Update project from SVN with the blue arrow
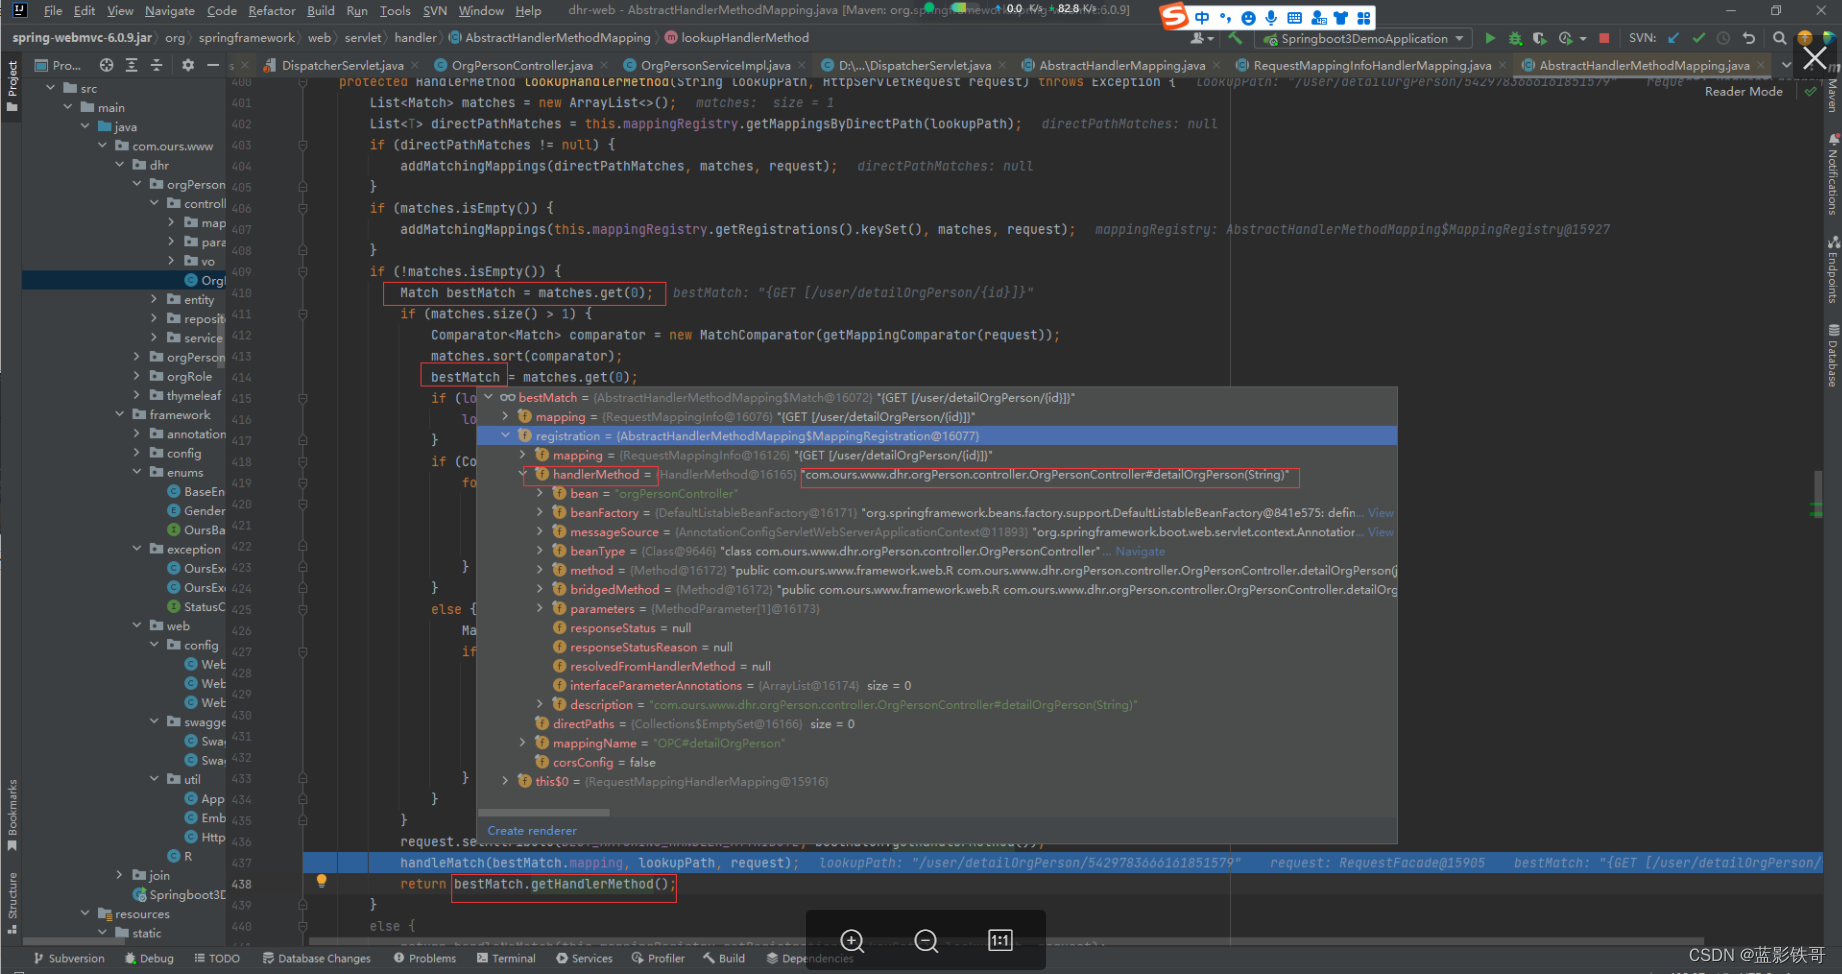Image resolution: width=1842 pixels, height=974 pixels. coord(1673,38)
